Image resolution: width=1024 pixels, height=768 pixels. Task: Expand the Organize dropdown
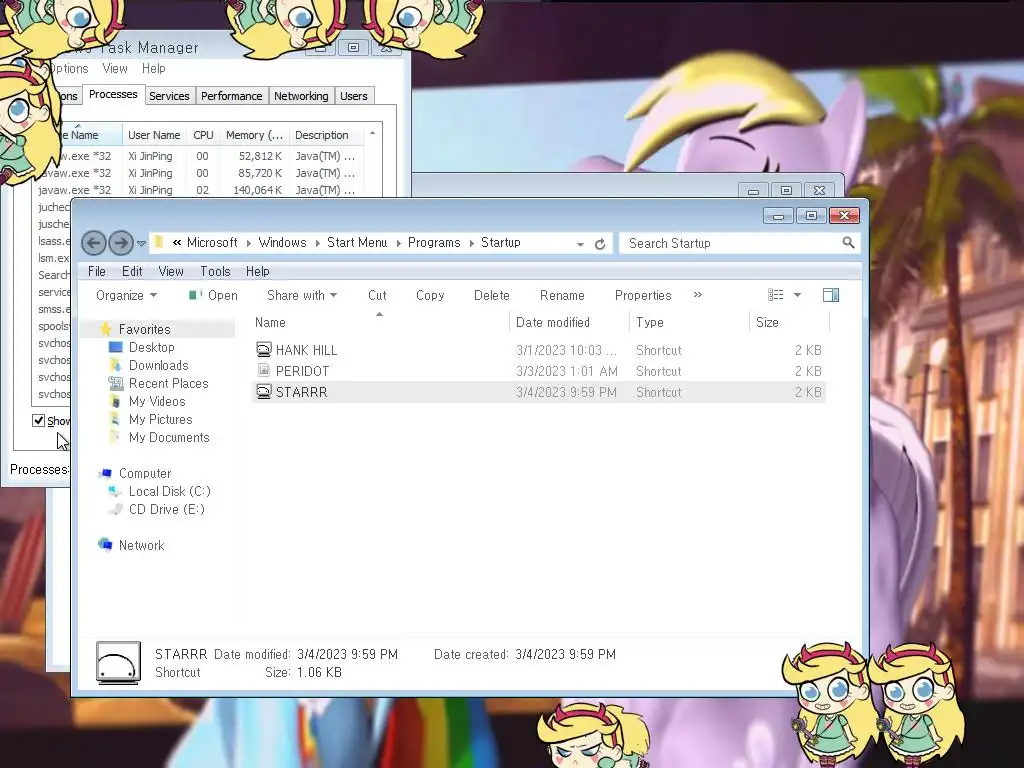[126, 295]
